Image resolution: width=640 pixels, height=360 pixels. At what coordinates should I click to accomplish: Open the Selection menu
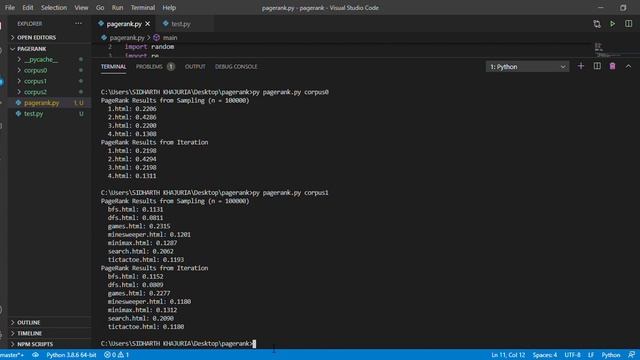point(53,8)
